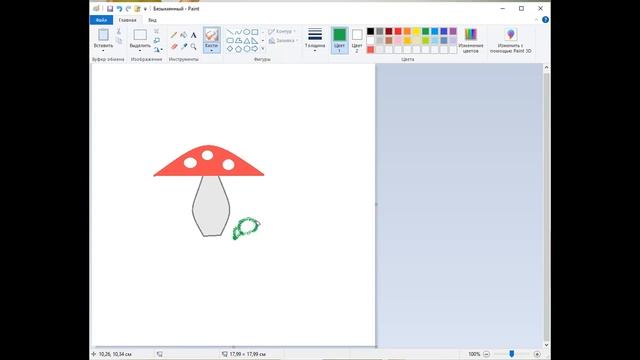Click vertical scrollbar up arrow

[x=547, y=67]
